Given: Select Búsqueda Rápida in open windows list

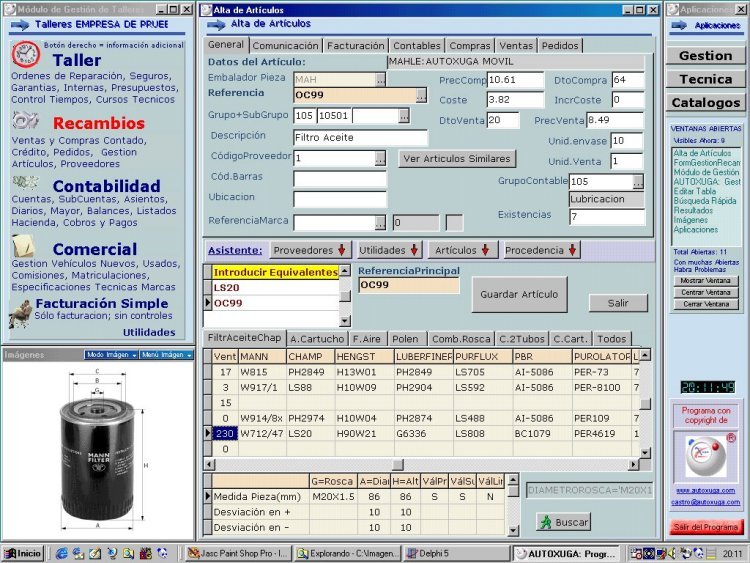Looking at the screenshot, I should [705, 201].
